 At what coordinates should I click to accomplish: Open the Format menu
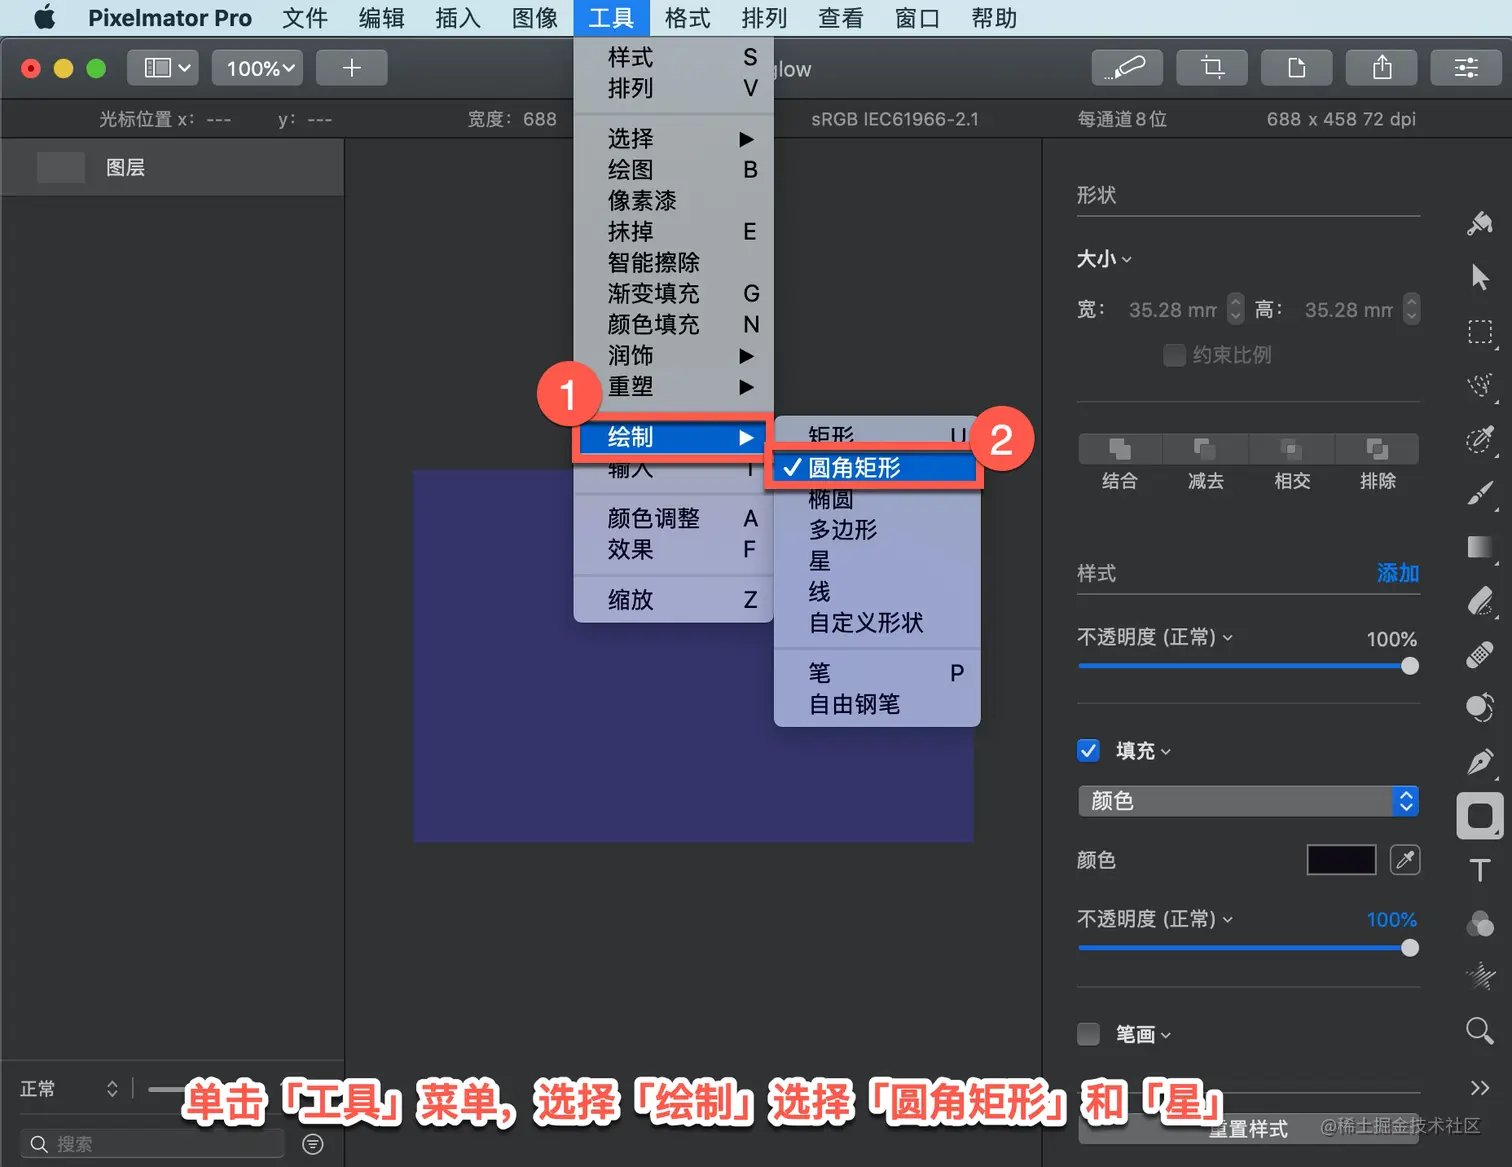[687, 18]
